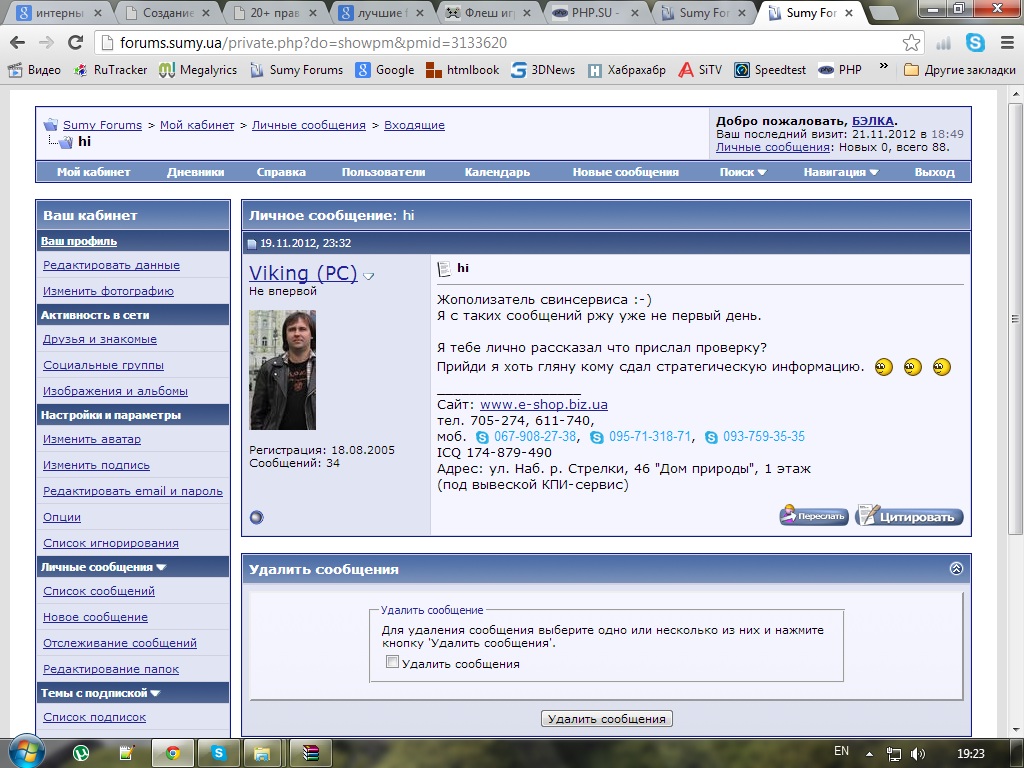The height and width of the screenshot is (768, 1024).
Task: Expand the Поиск dropdown menu
Action: click(x=742, y=172)
